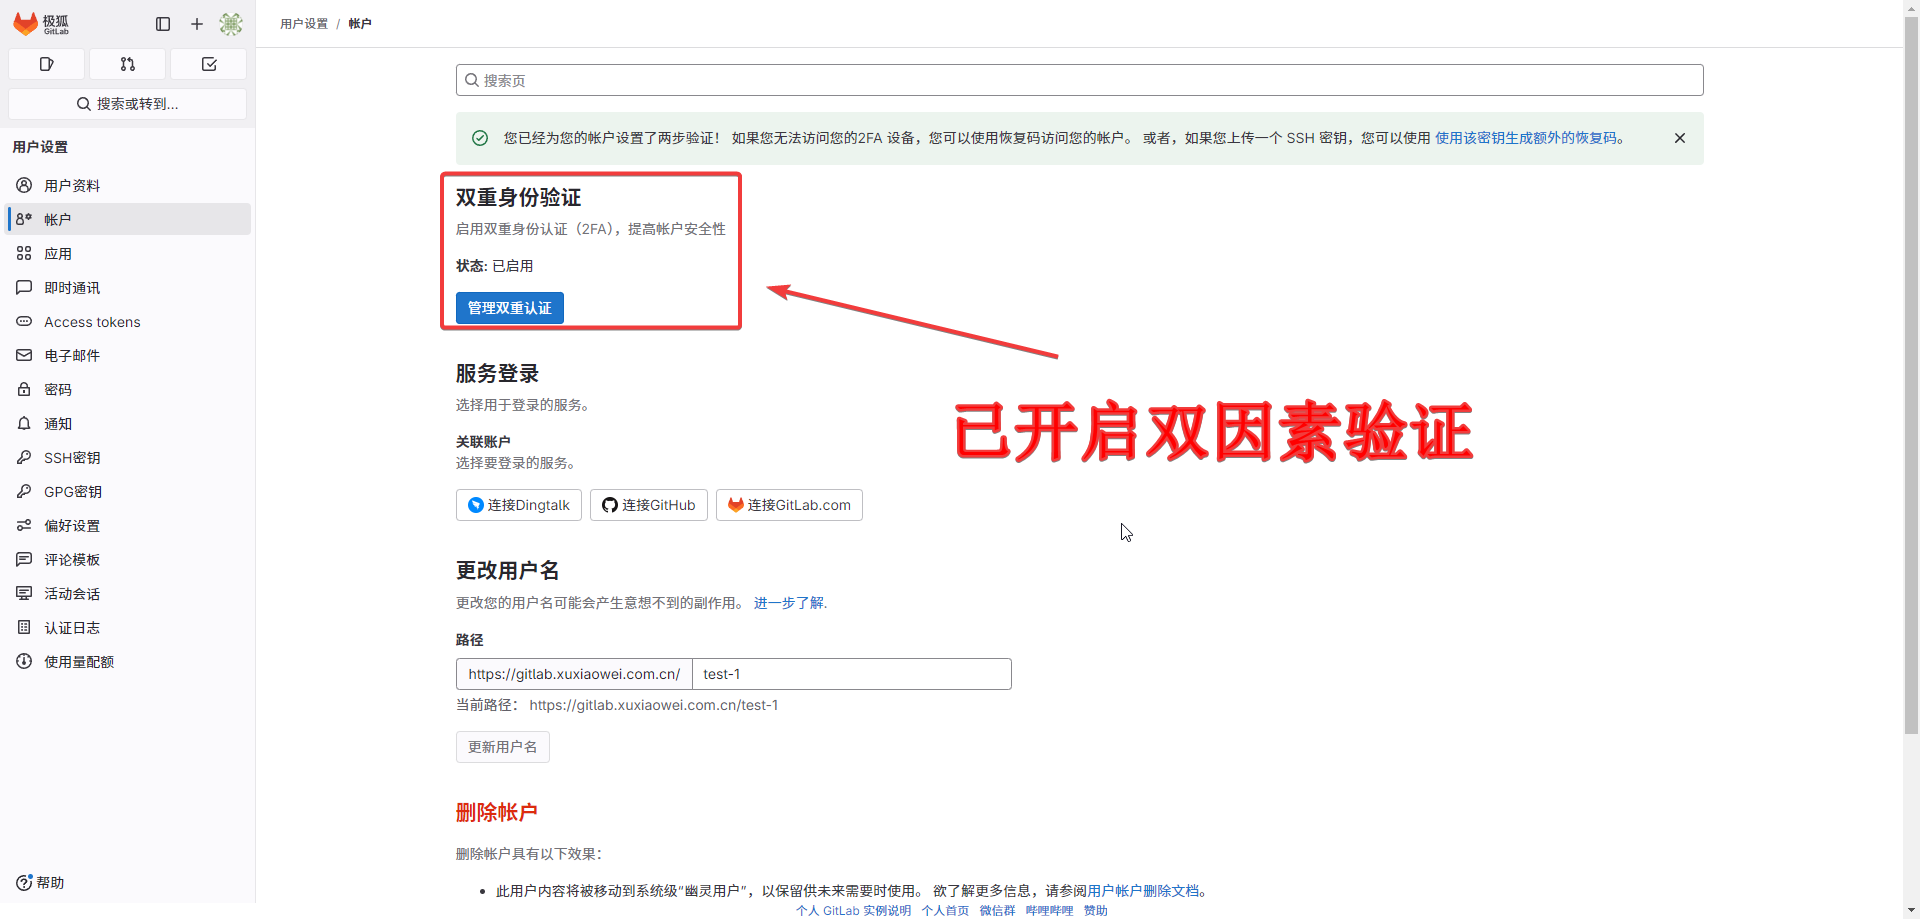Click the page vertical scrollbar
Screen dimensions: 1920x919
pos(1911,400)
